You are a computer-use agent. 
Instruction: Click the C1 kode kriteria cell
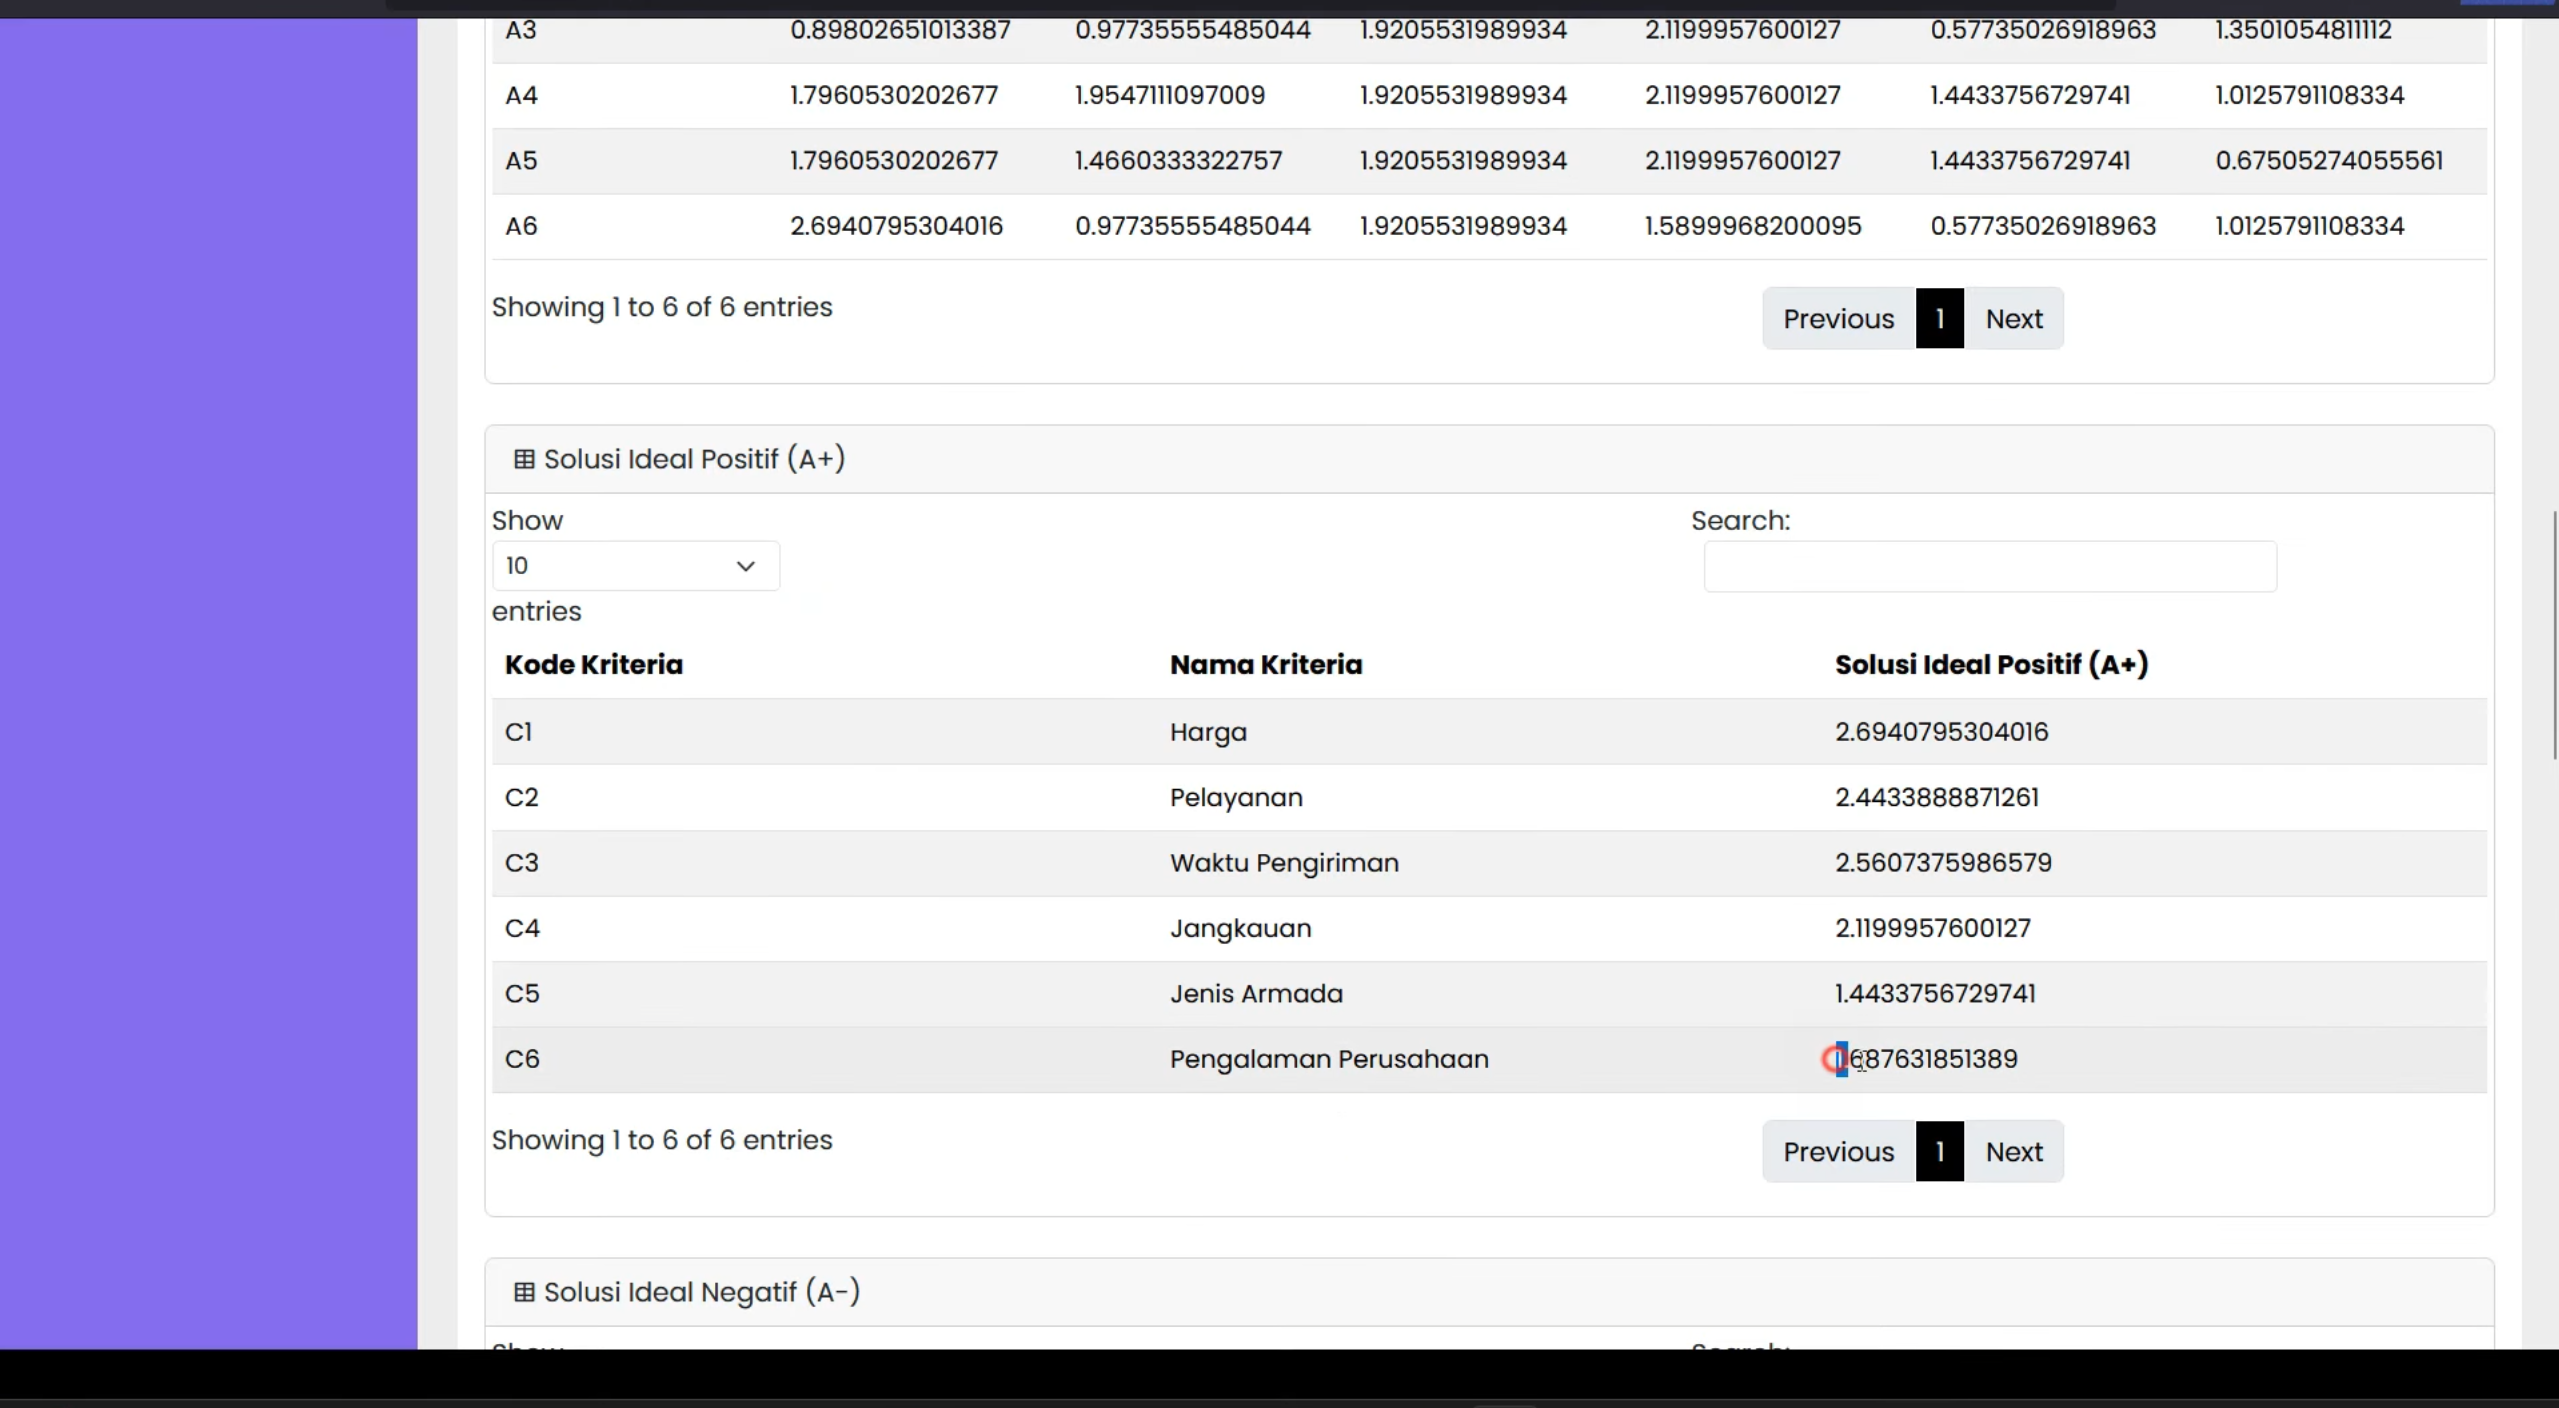click(518, 732)
